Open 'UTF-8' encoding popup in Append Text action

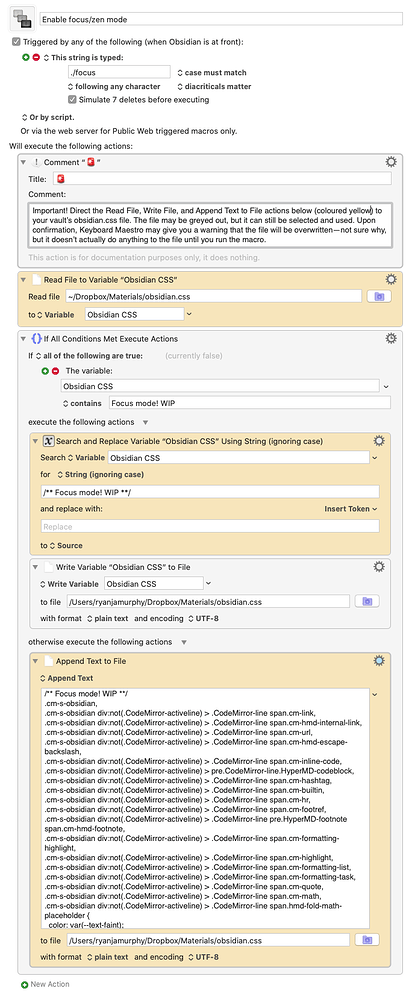pyautogui.click(x=203, y=957)
